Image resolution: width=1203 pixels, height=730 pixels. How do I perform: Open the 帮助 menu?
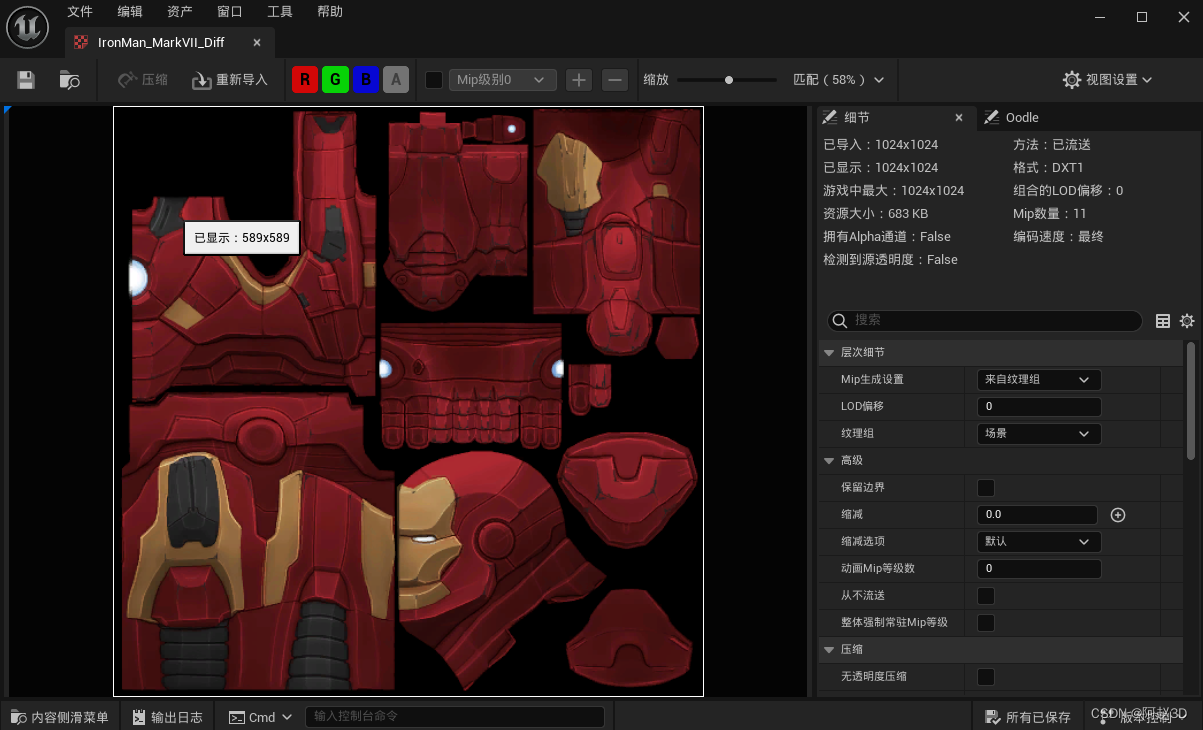(x=330, y=12)
